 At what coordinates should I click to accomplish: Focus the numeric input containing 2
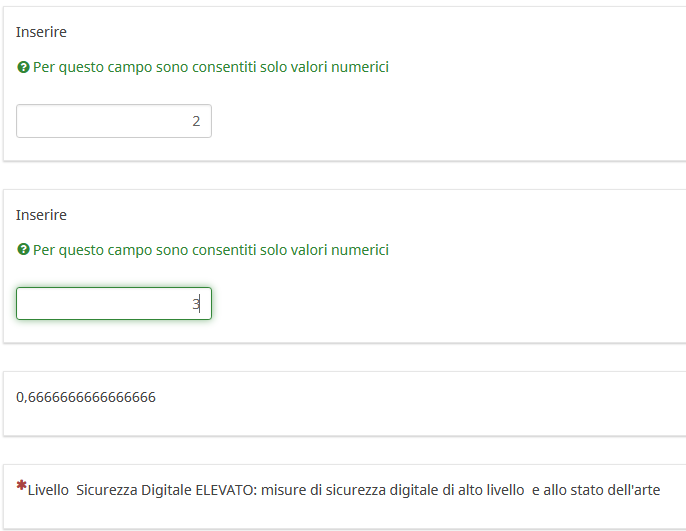coord(114,121)
